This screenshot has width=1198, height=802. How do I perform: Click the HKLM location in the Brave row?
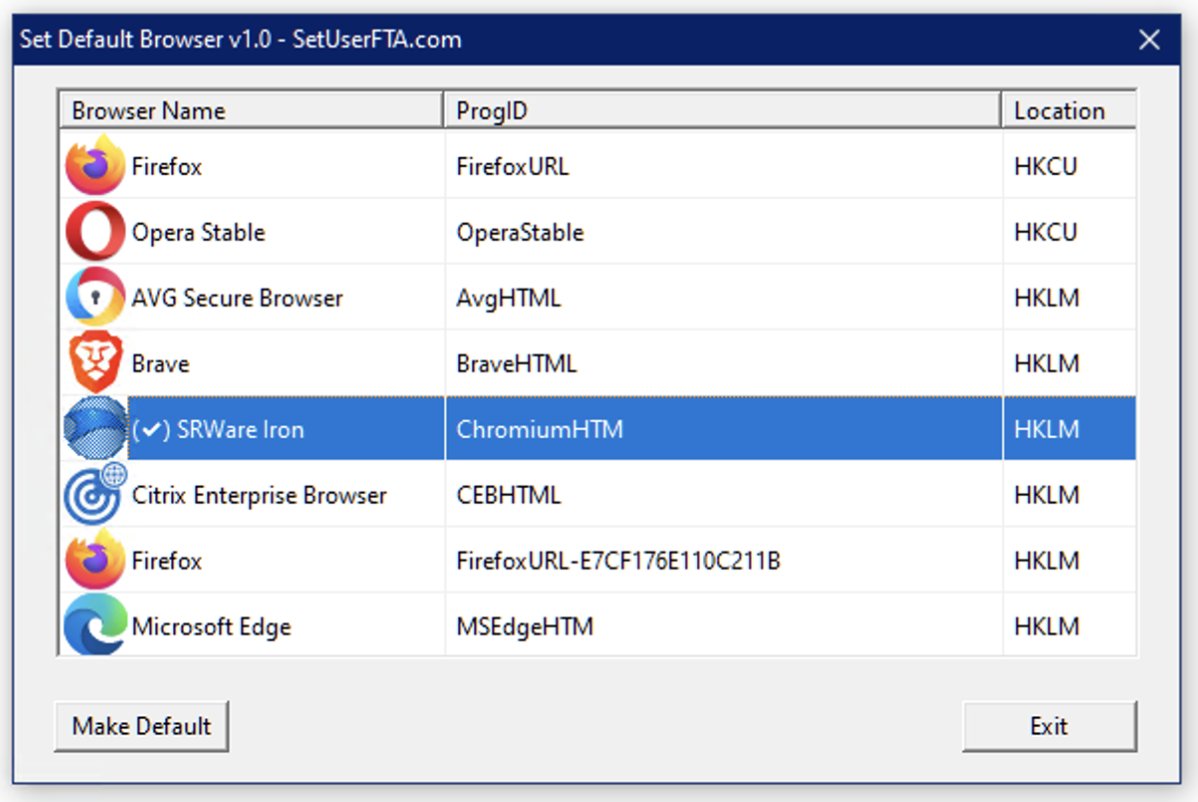coord(1047,363)
